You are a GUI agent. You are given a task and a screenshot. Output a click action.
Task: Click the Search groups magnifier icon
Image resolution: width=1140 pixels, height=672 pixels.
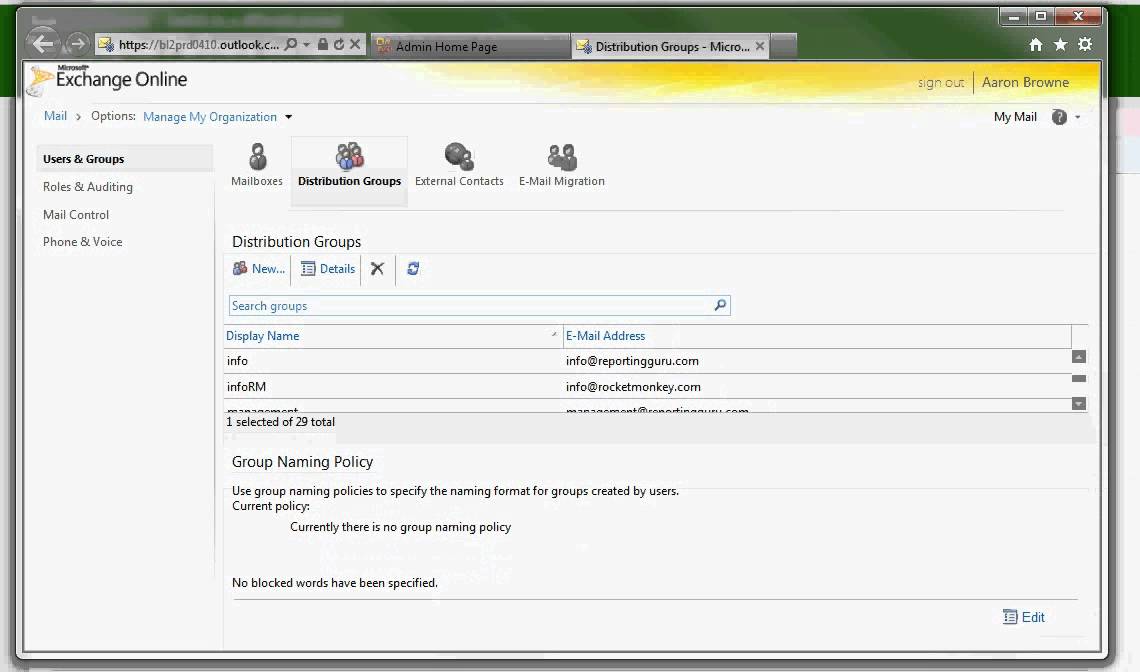720,305
